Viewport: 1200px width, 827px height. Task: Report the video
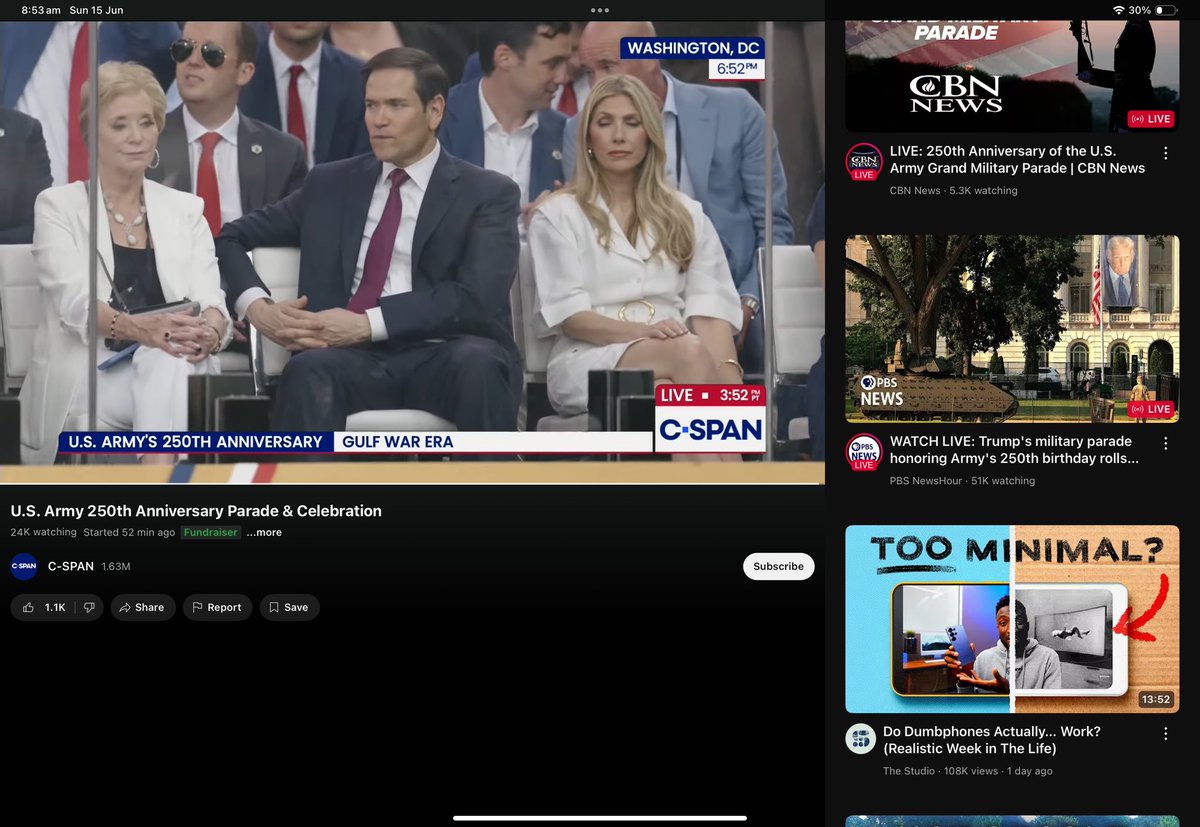217,607
